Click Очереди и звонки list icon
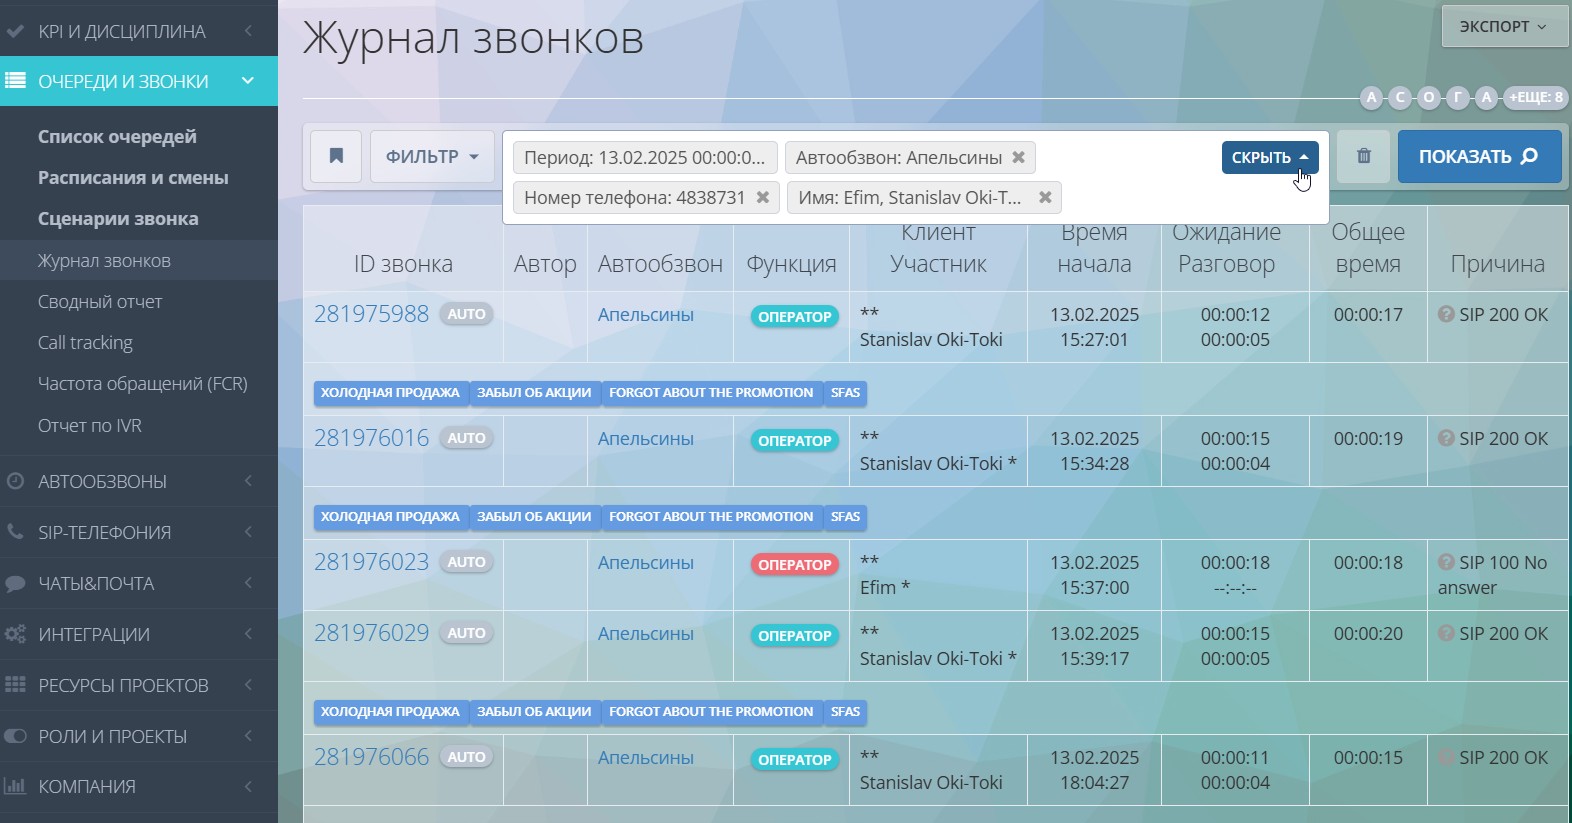This screenshot has width=1572, height=823. [15, 81]
